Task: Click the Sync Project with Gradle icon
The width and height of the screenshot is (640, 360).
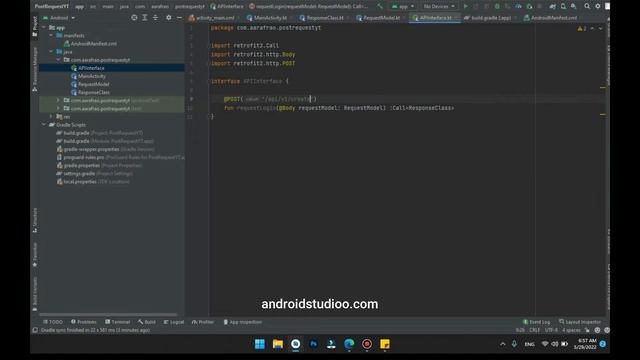Action: click(552, 7)
